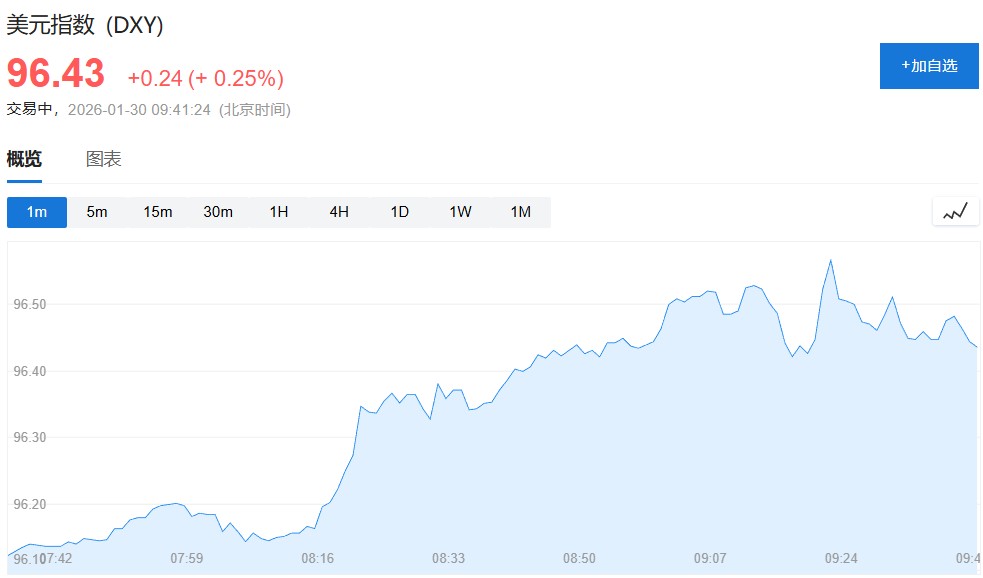983x578 pixels.
Task: Switch to the 概览 tab
Action: coord(24,159)
